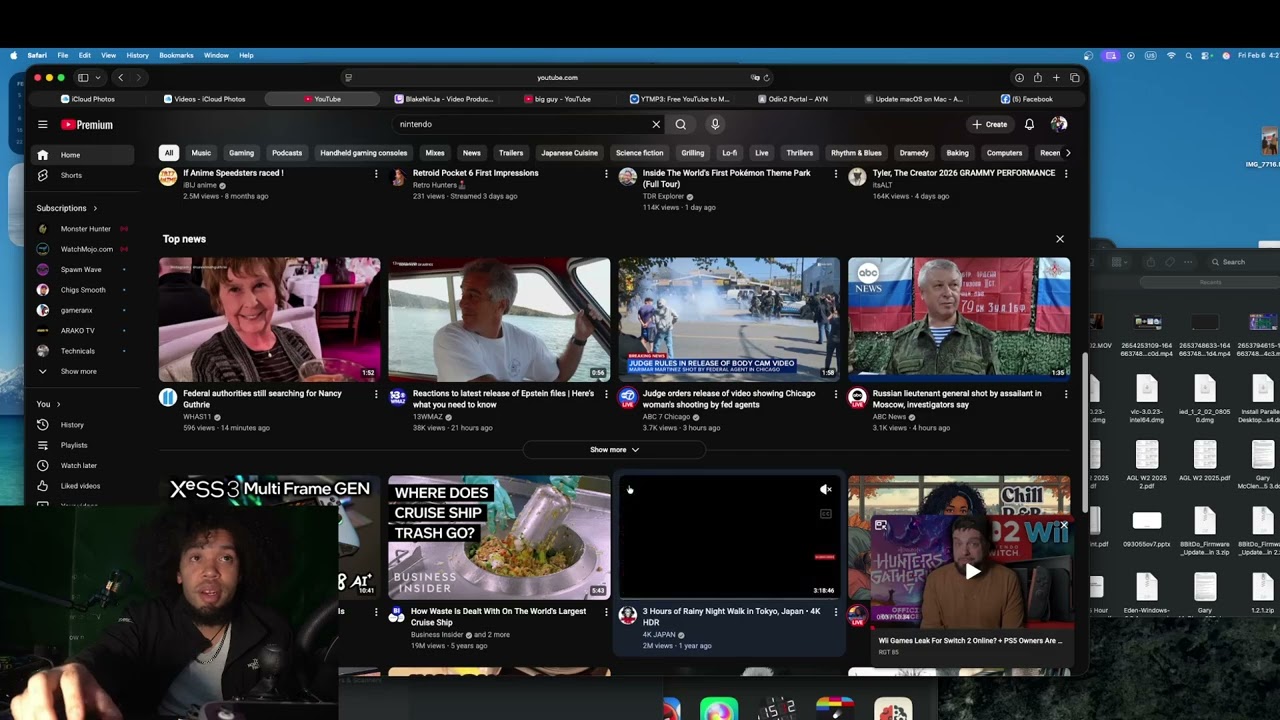Filter the feed by Podcasts chip
This screenshot has height=720, width=1280.
[287, 153]
